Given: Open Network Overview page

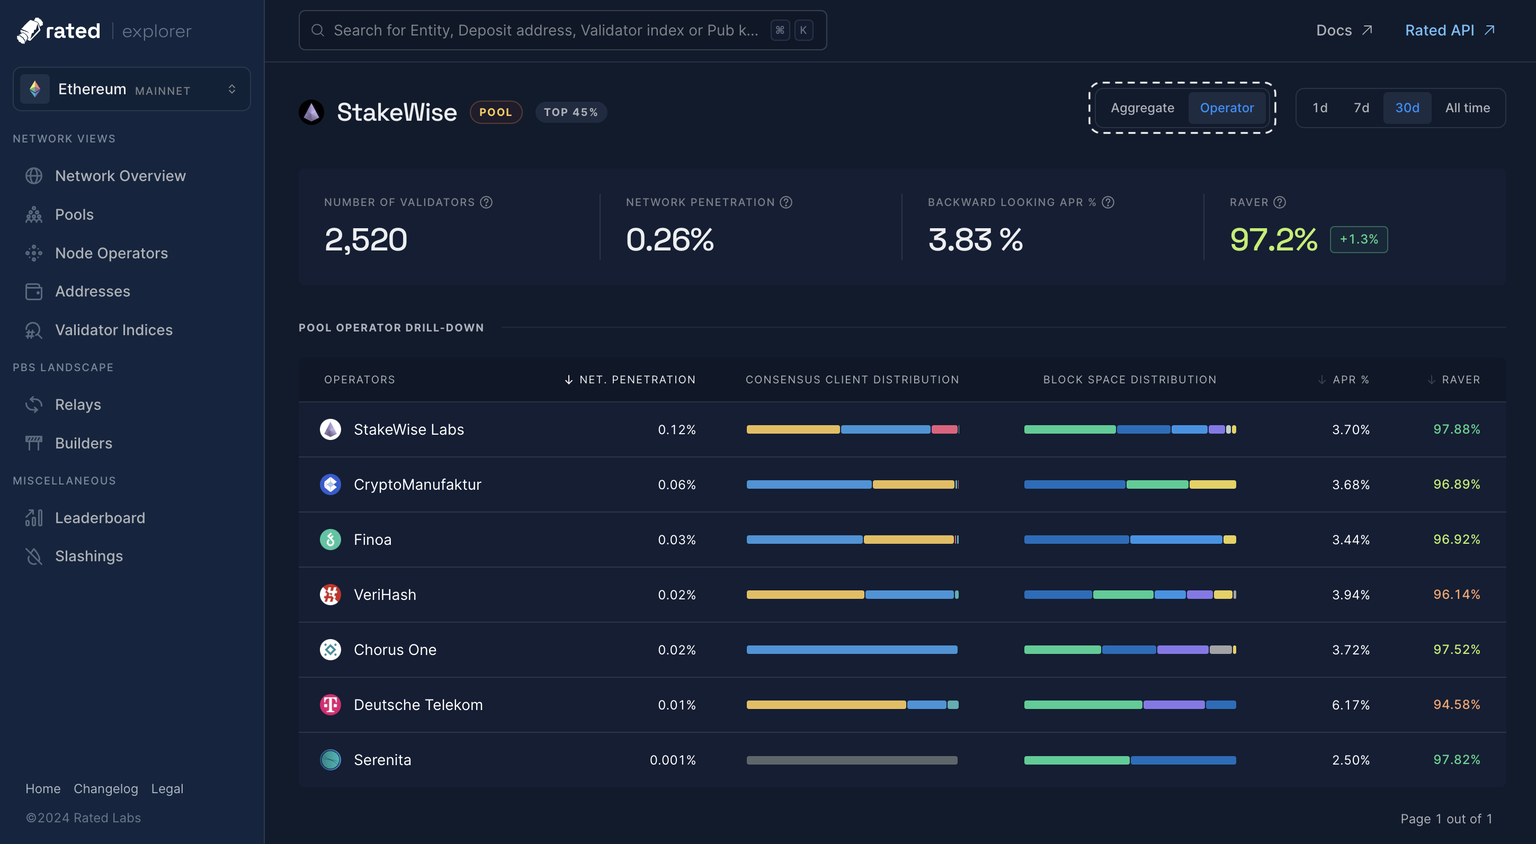Looking at the screenshot, I should click(120, 176).
